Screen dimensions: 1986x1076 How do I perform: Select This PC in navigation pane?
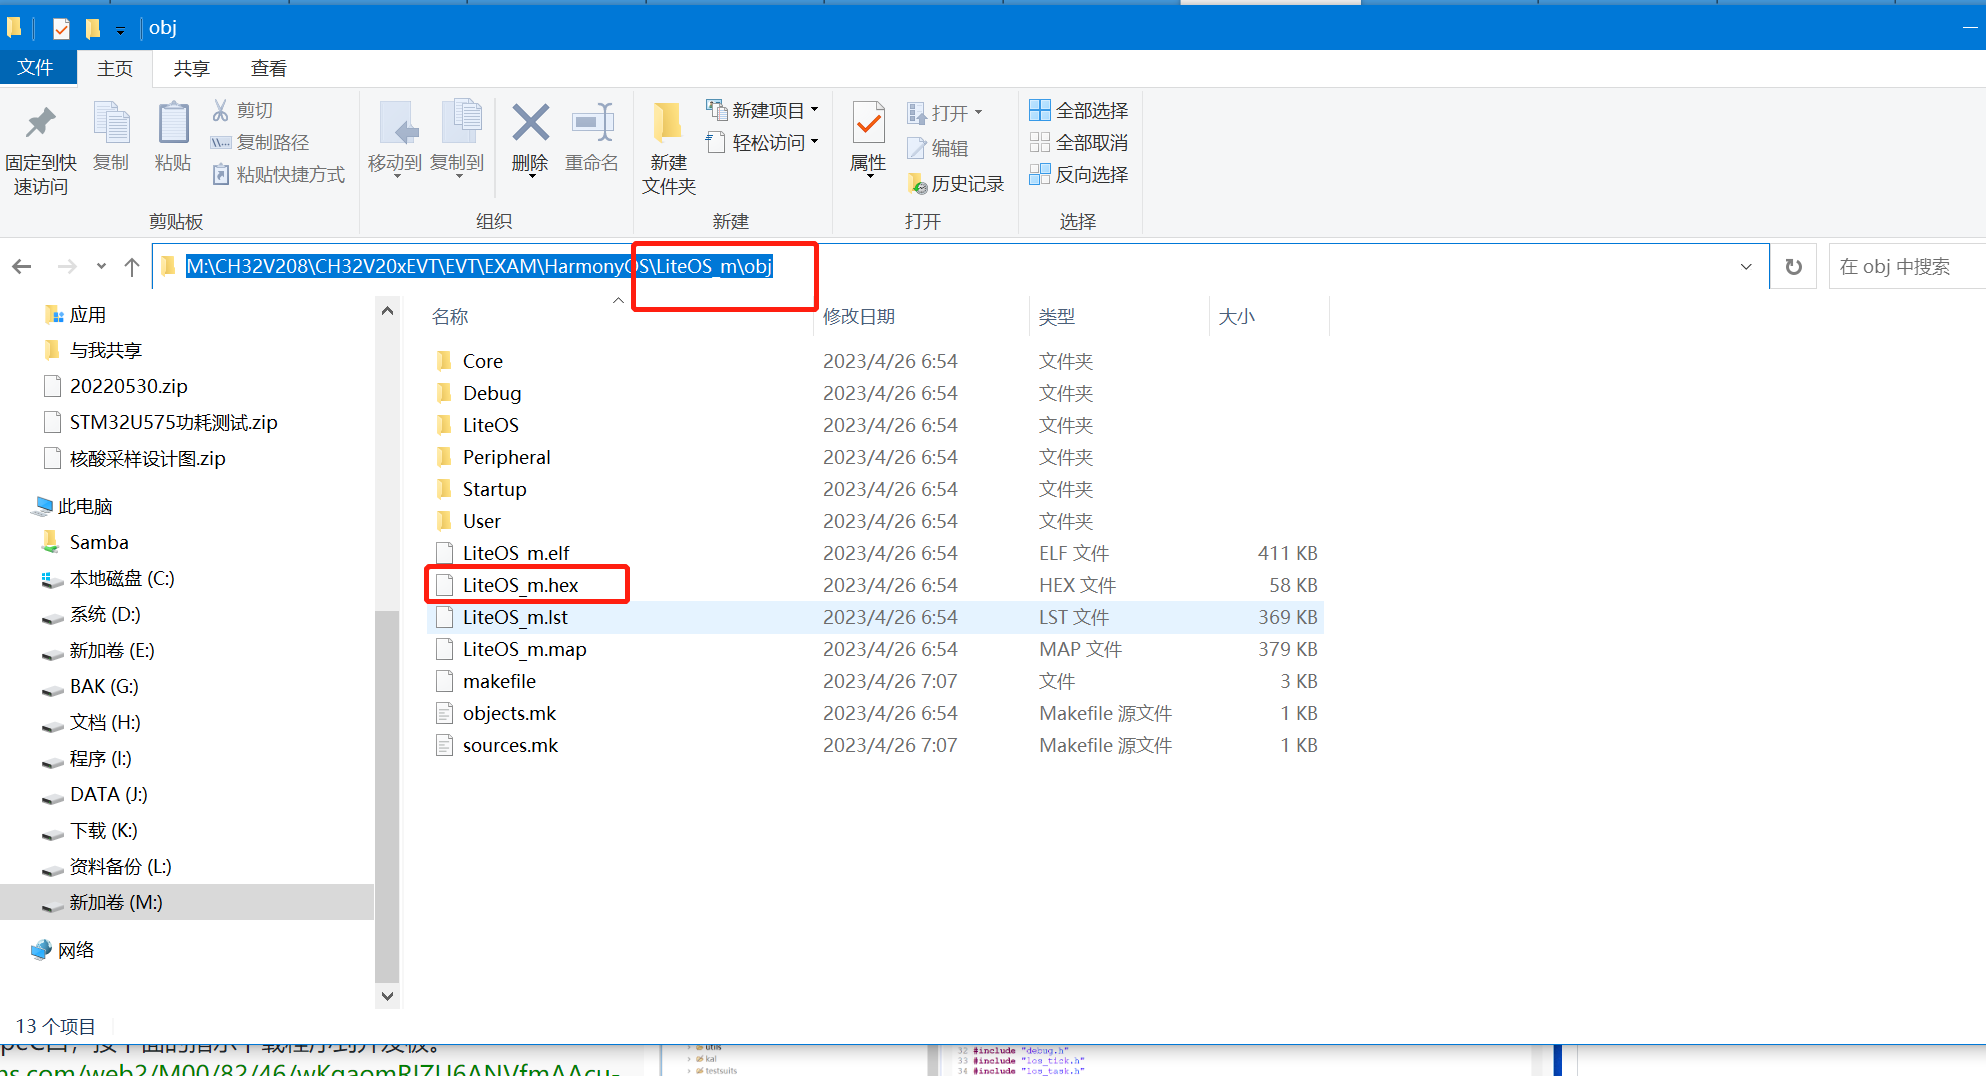(x=84, y=506)
